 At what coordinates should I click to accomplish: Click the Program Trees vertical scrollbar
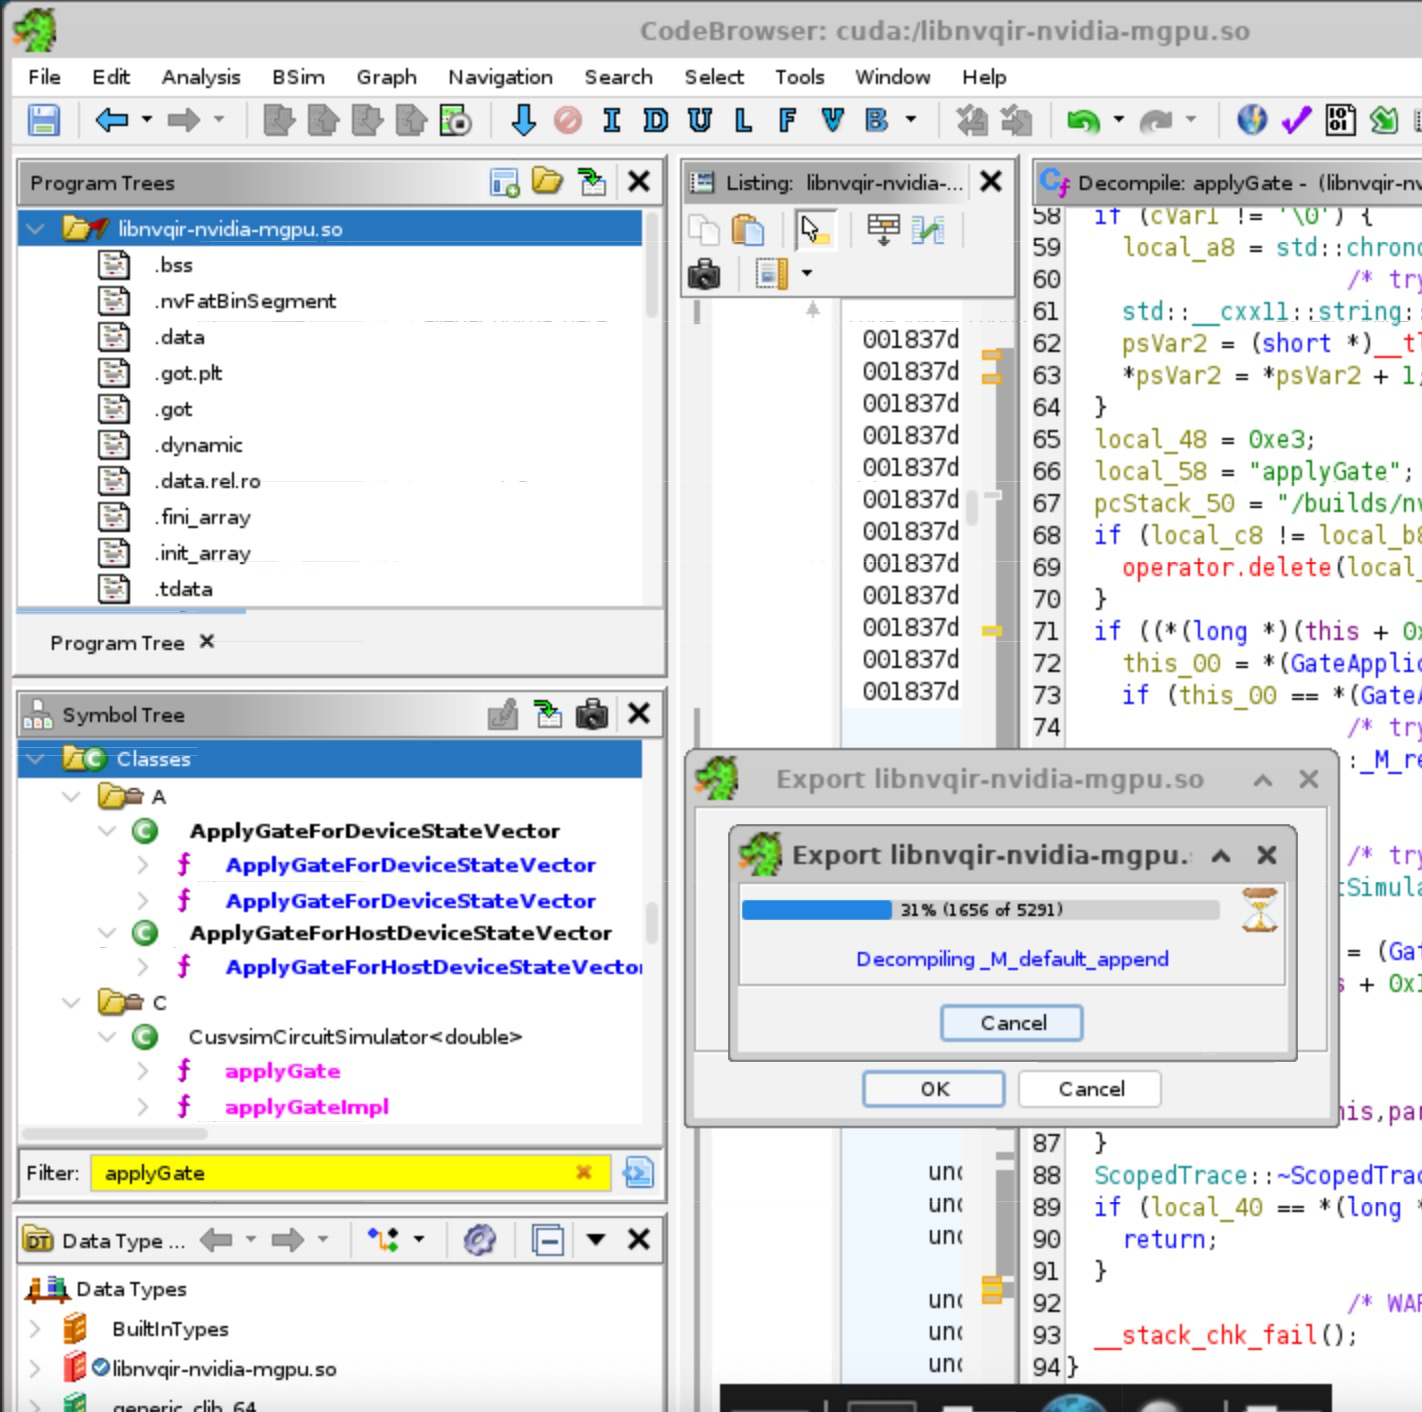653,265
